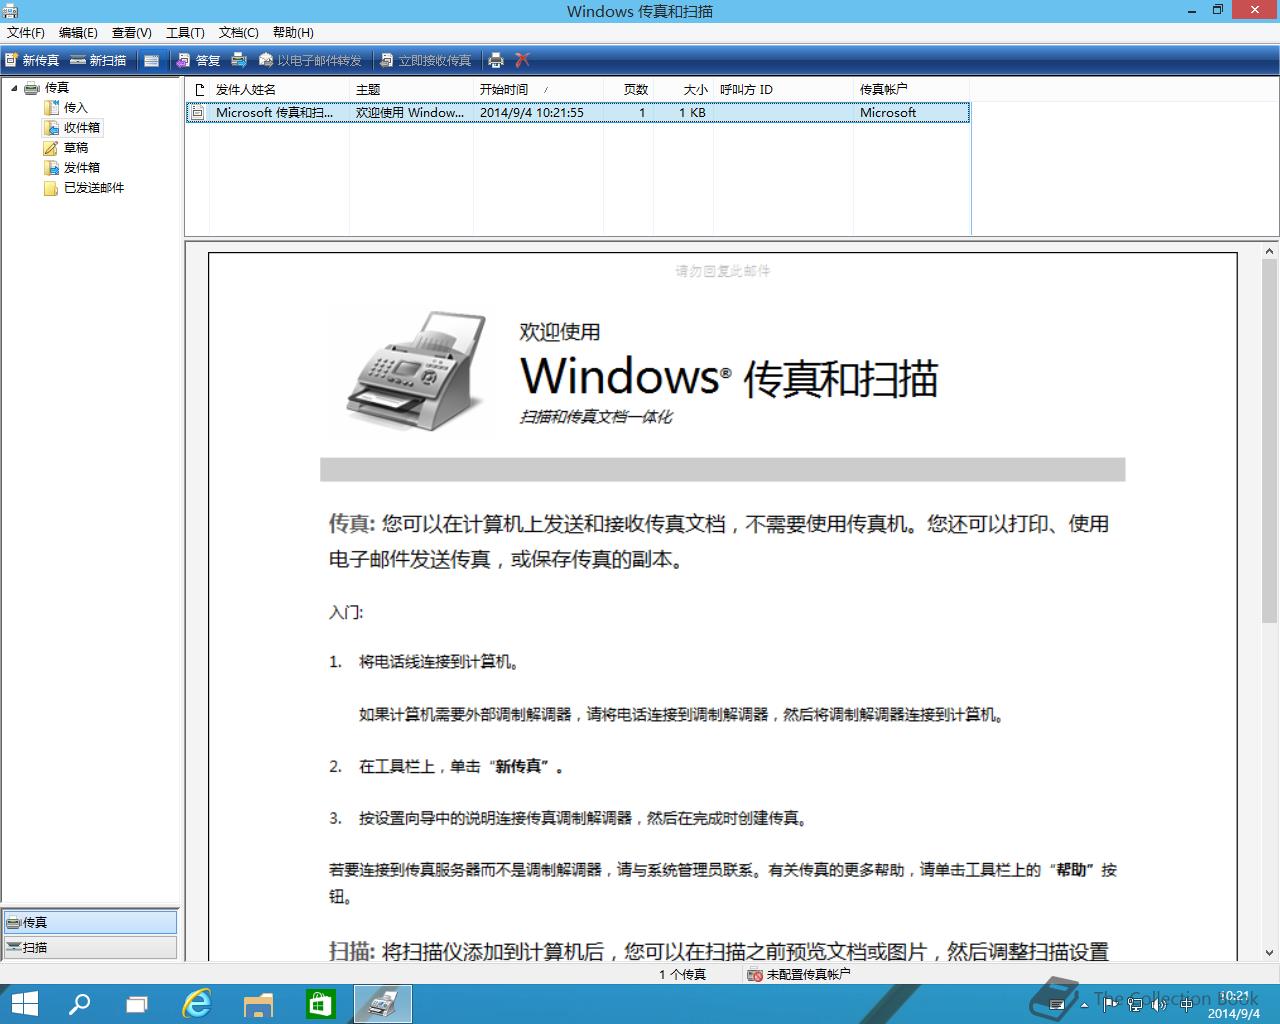Open the 帮助(H) menu

(x=293, y=33)
